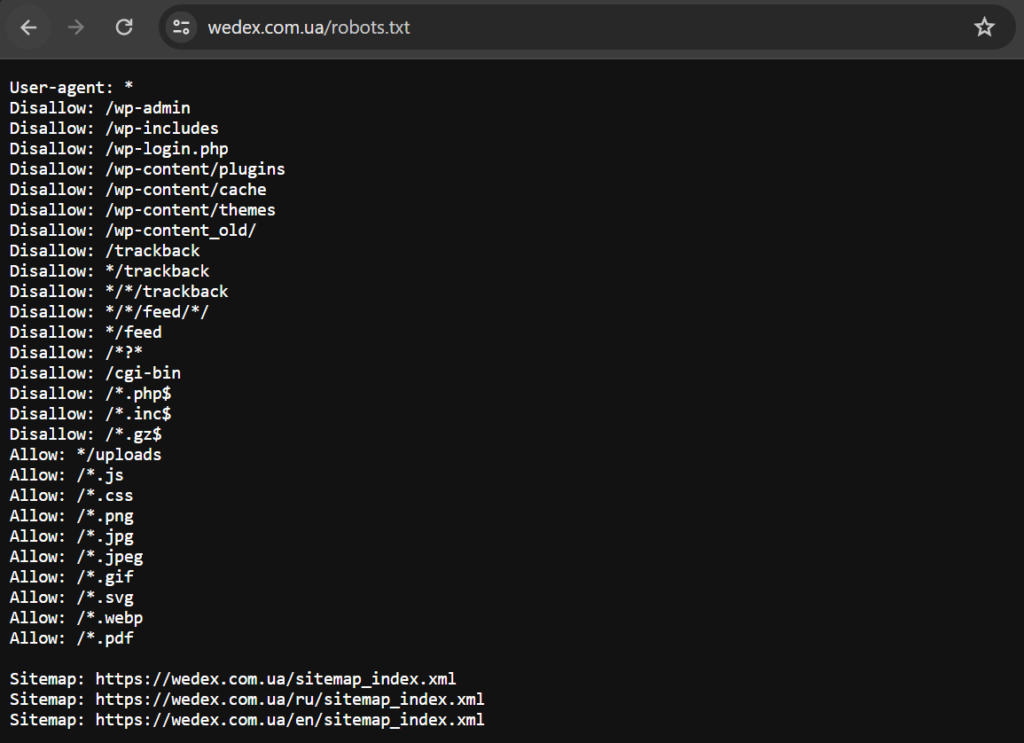1024x743 pixels.
Task: Reload the robots.txt page
Action: pos(124,27)
